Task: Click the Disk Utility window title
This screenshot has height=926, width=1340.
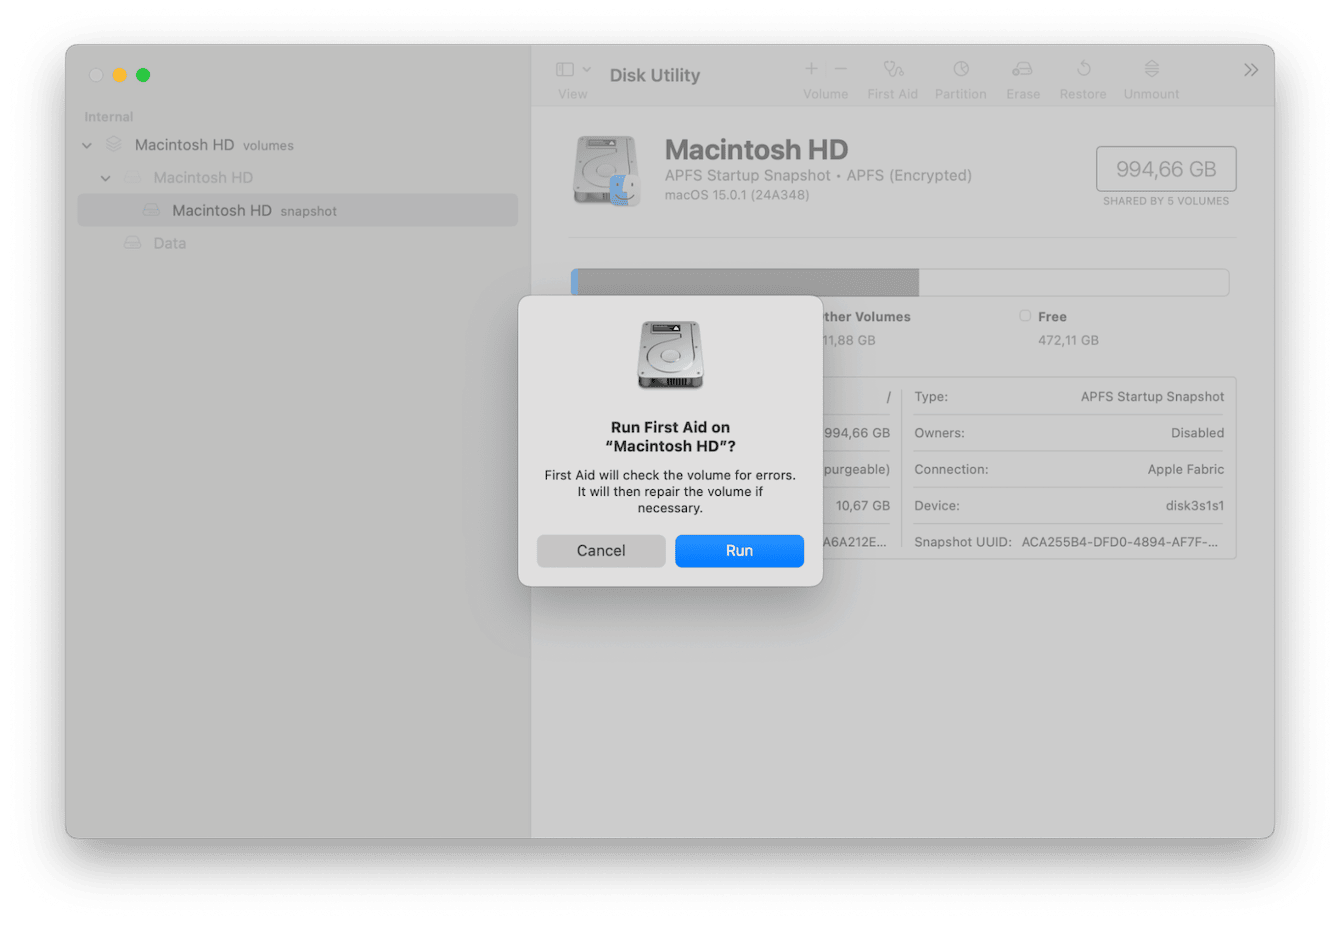Action: [655, 75]
